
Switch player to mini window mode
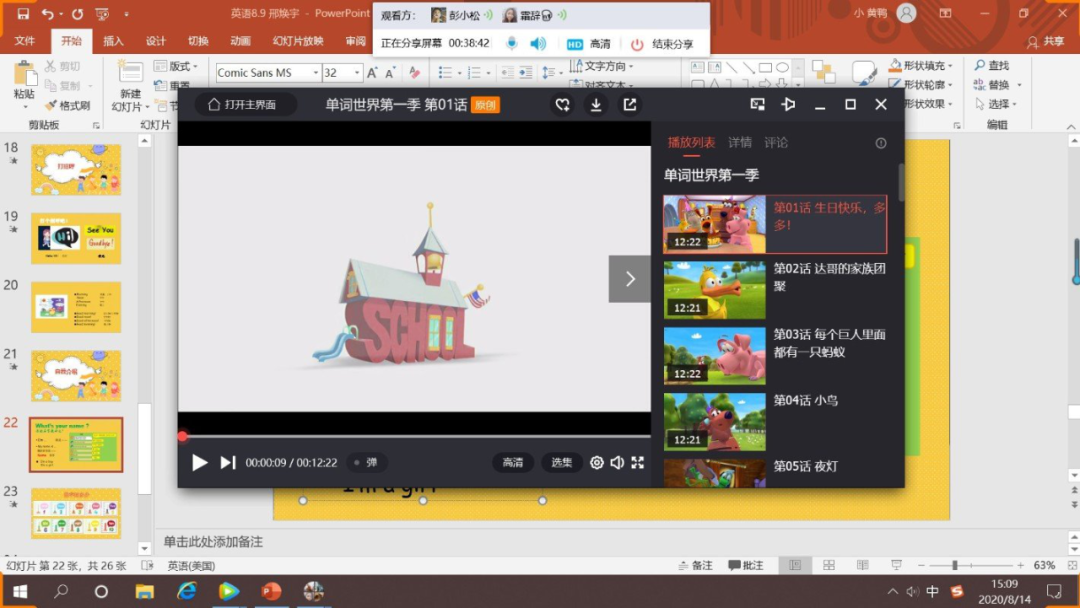(758, 105)
